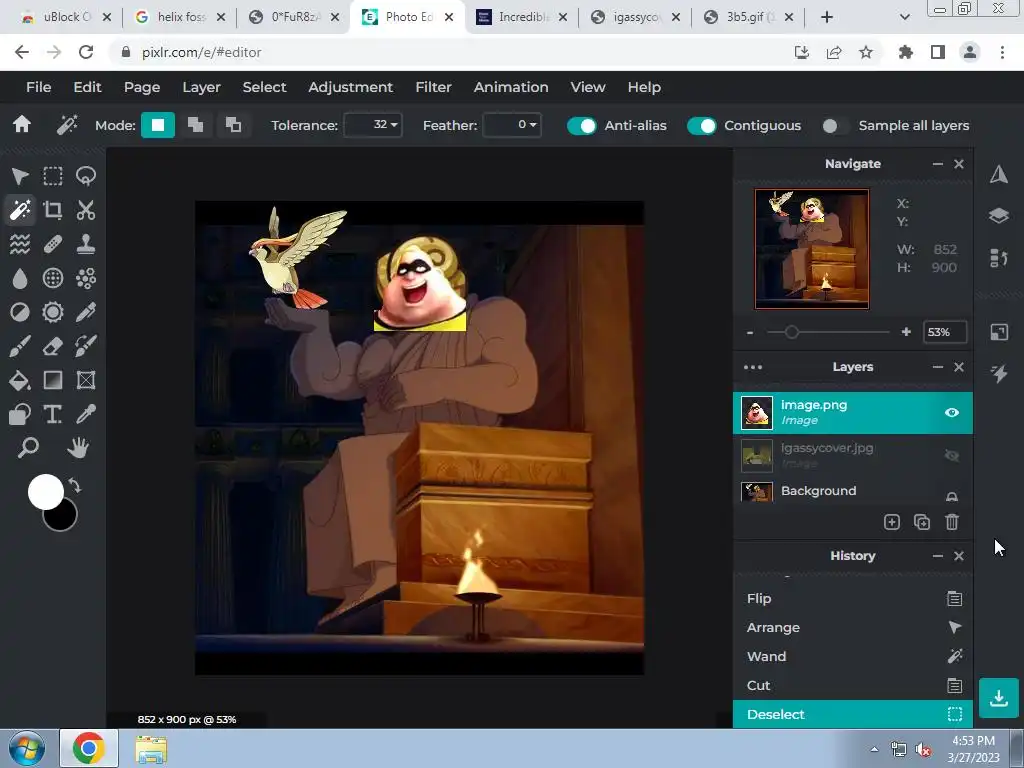Open the white foreground color swatch
This screenshot has width=1024, height=768.
(45, 492)
